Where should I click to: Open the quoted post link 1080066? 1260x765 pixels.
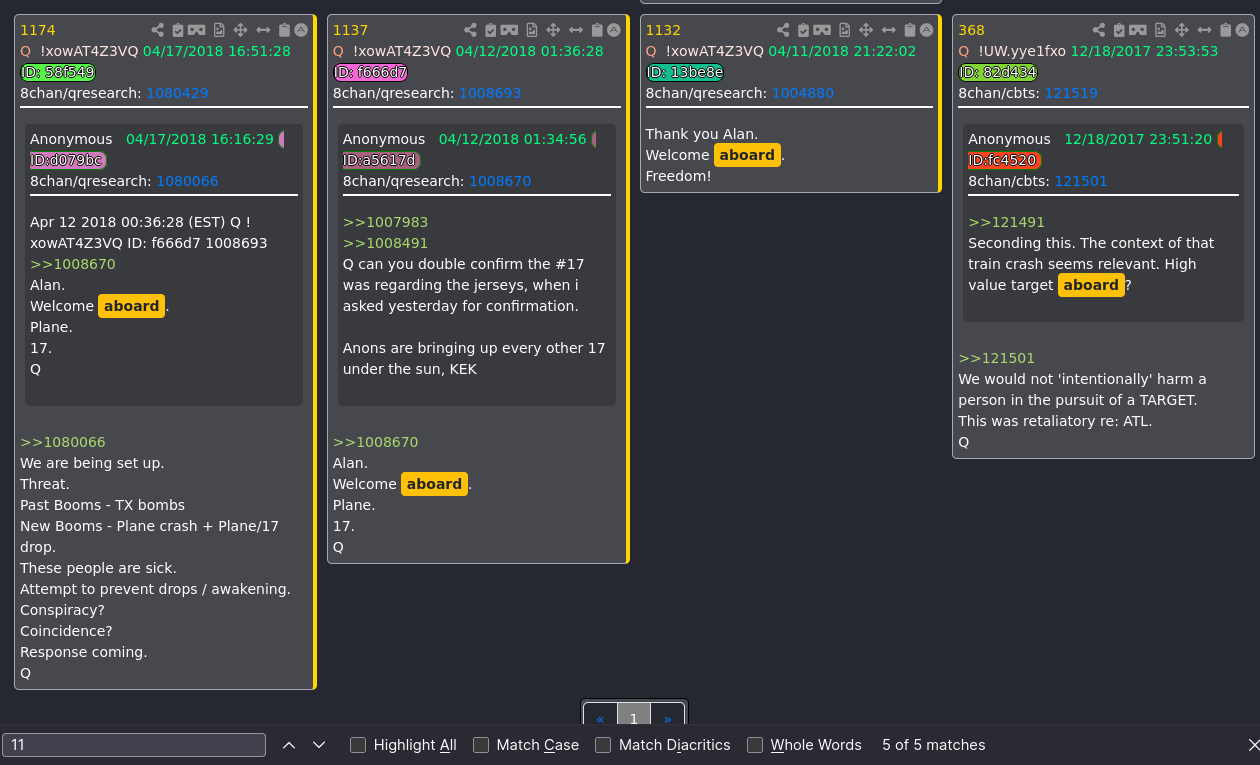coord(187,181)
